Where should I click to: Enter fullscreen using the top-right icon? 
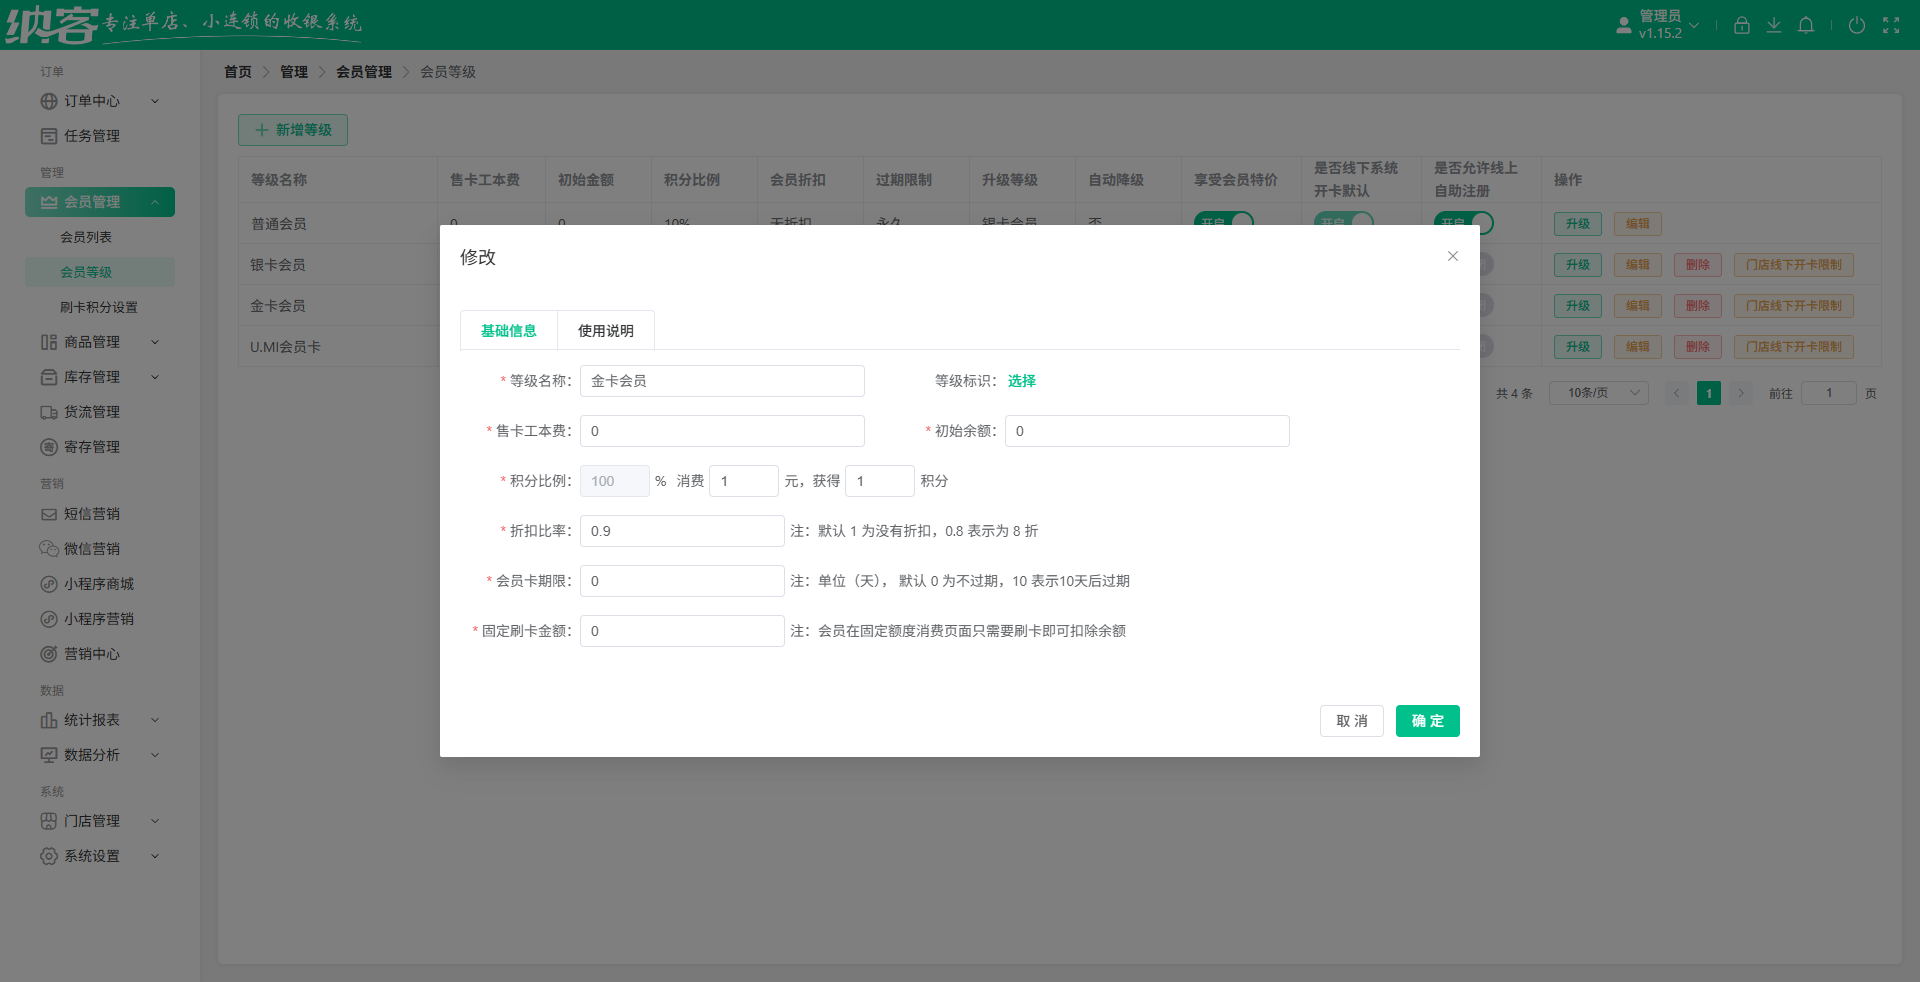point(1891,25)
